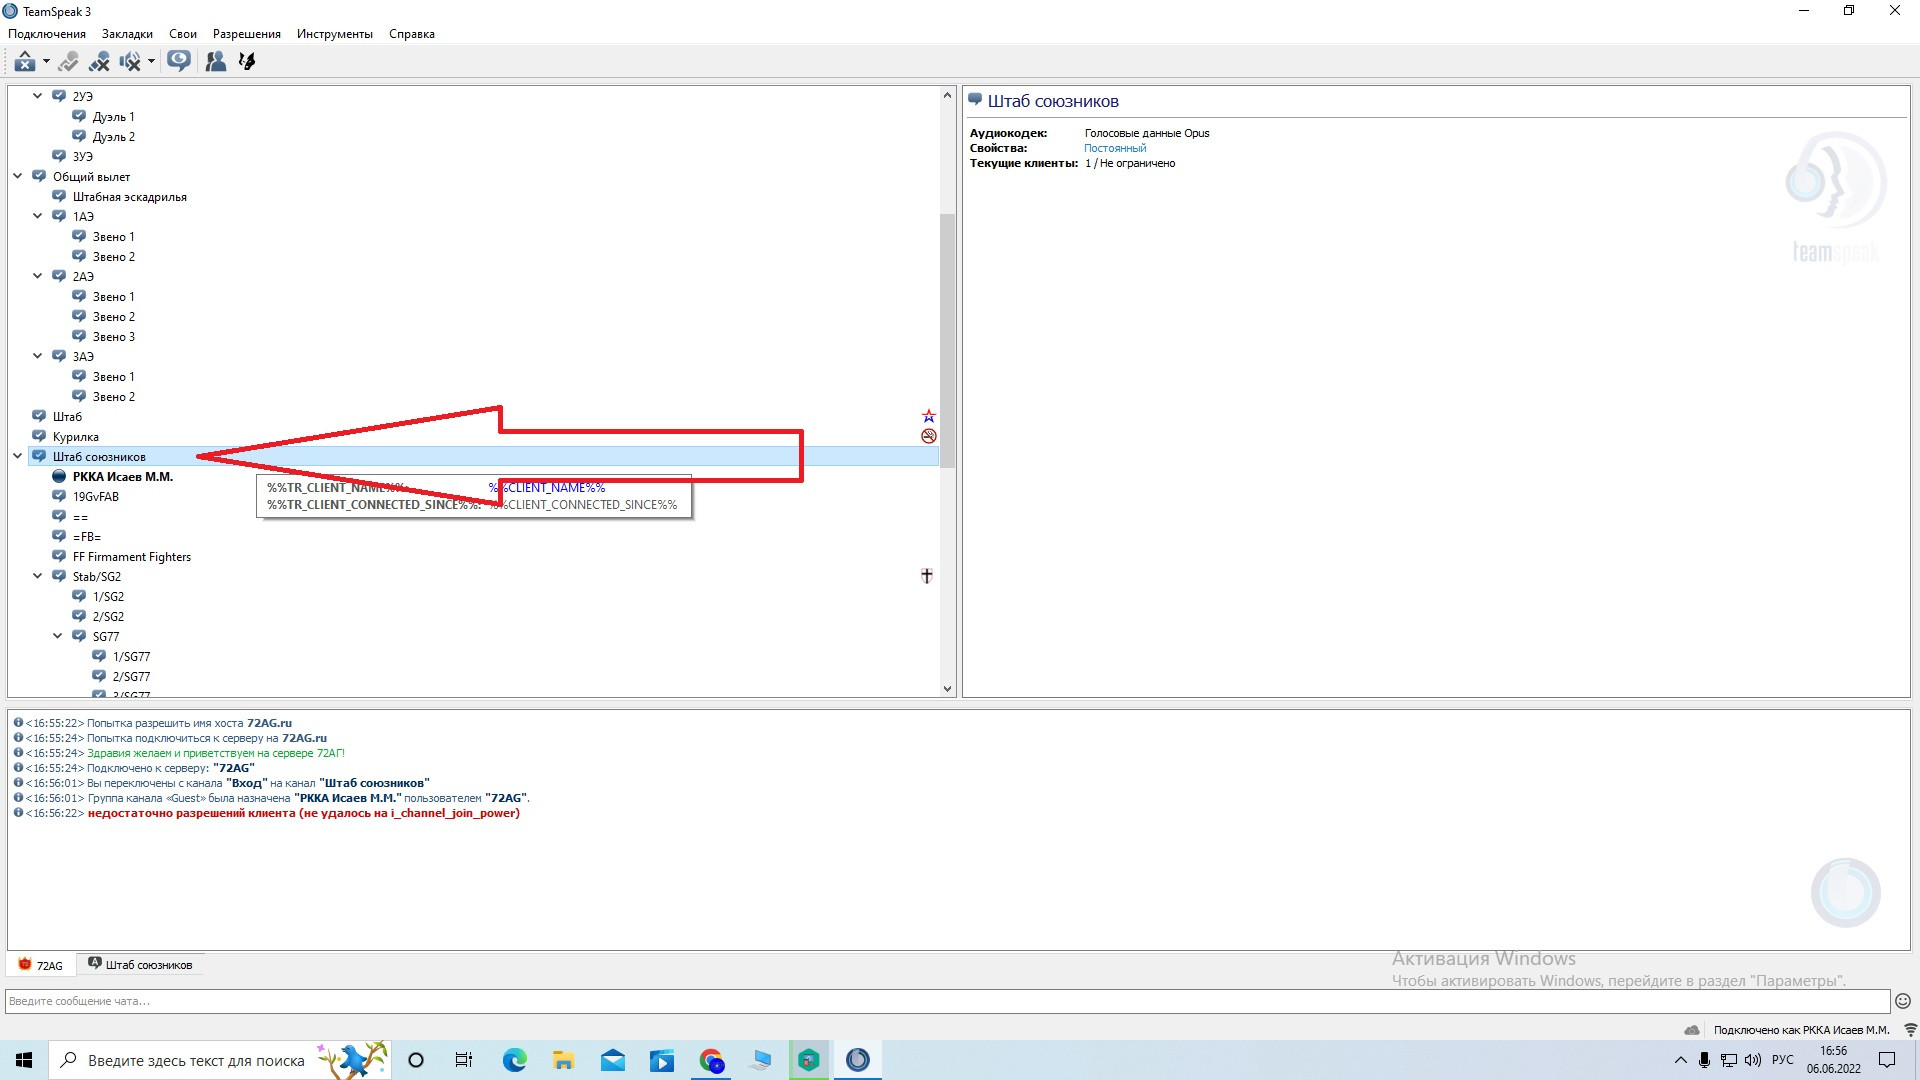Collapse the 1АЭ channel group

[38, 217]
